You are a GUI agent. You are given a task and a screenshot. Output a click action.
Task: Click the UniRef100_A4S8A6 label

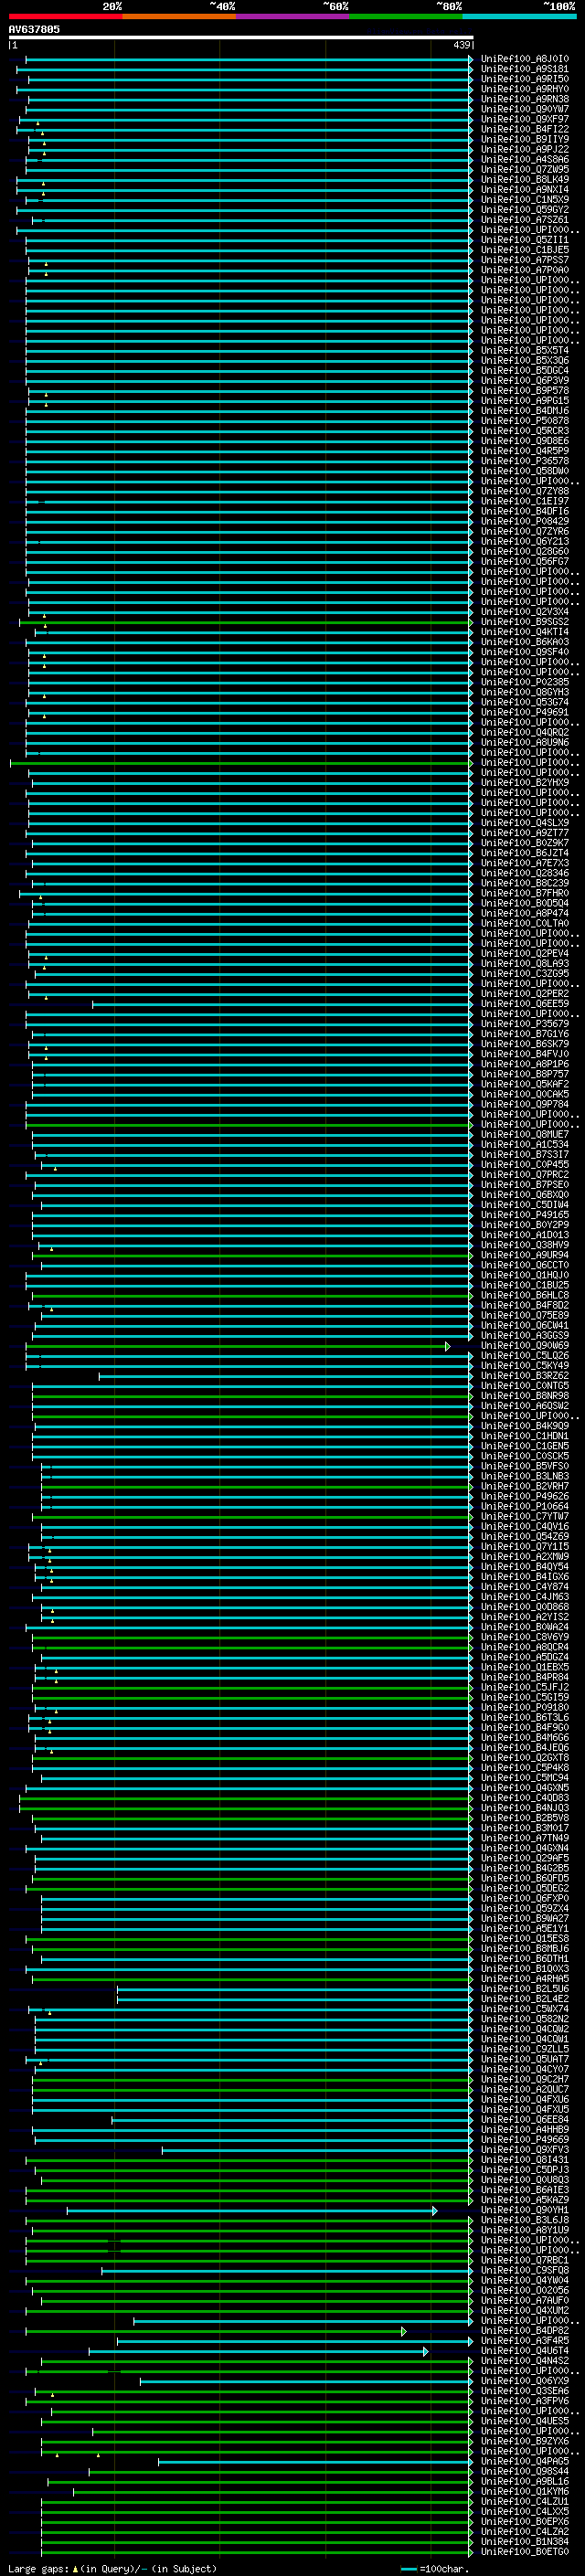[x=525, y=159]
